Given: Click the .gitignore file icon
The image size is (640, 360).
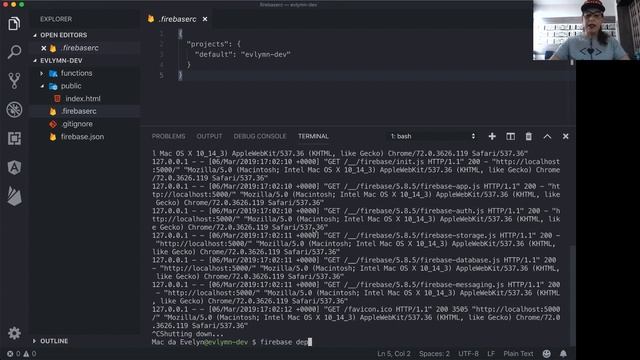Looking at the screenshot, I should (x=53, y=124).
